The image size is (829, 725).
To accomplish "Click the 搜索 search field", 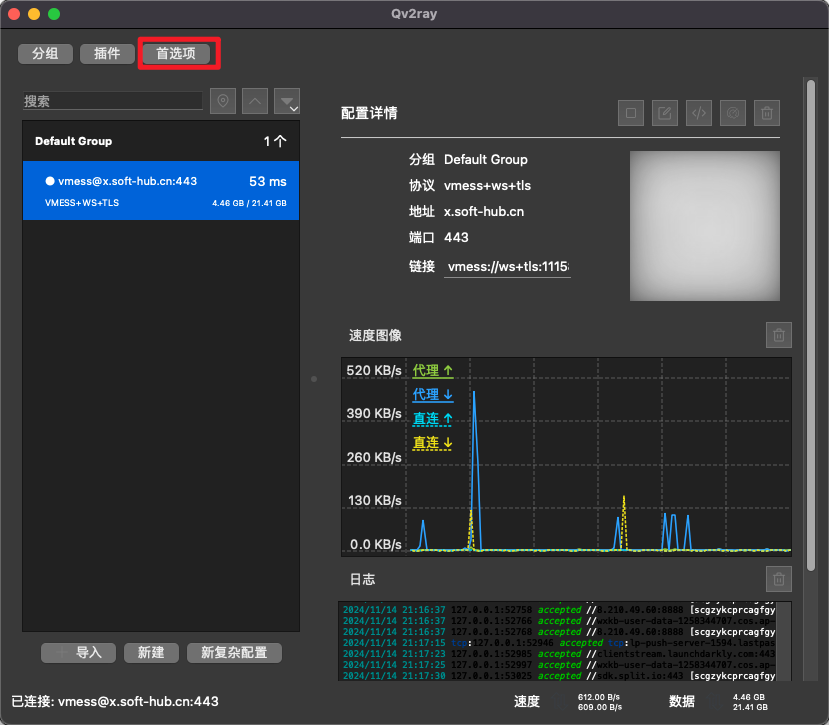I will pos(113,101).
